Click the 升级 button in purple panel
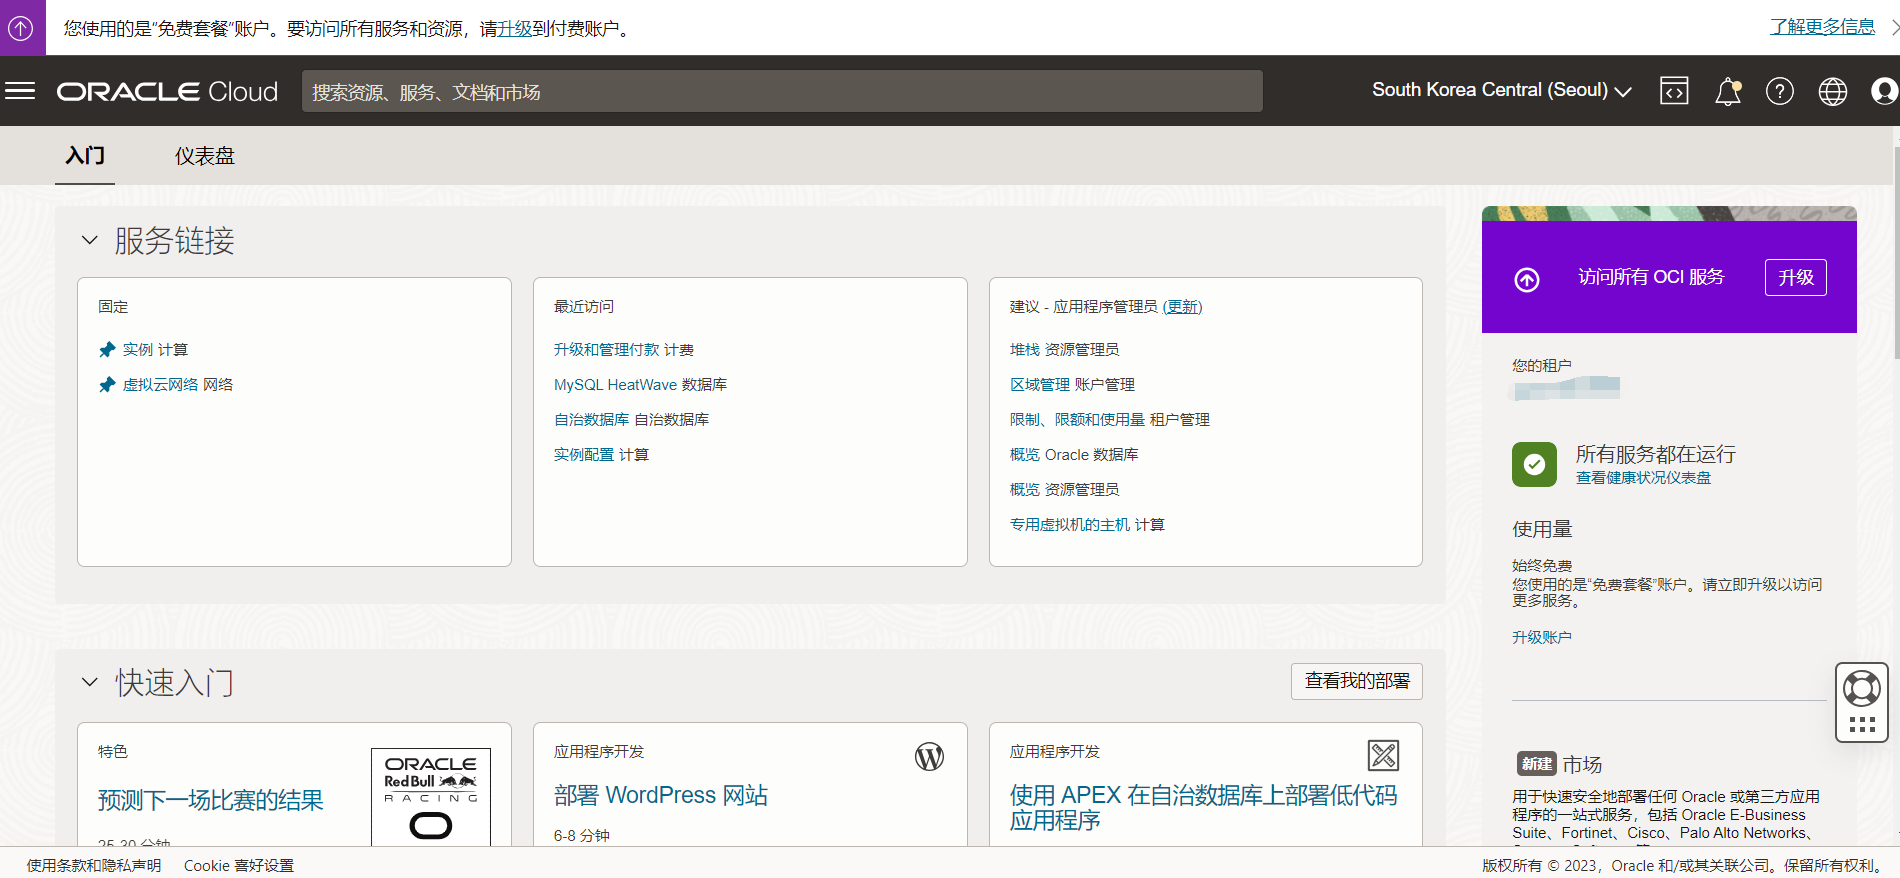Screen dimensions: 1900x878 1796,277
